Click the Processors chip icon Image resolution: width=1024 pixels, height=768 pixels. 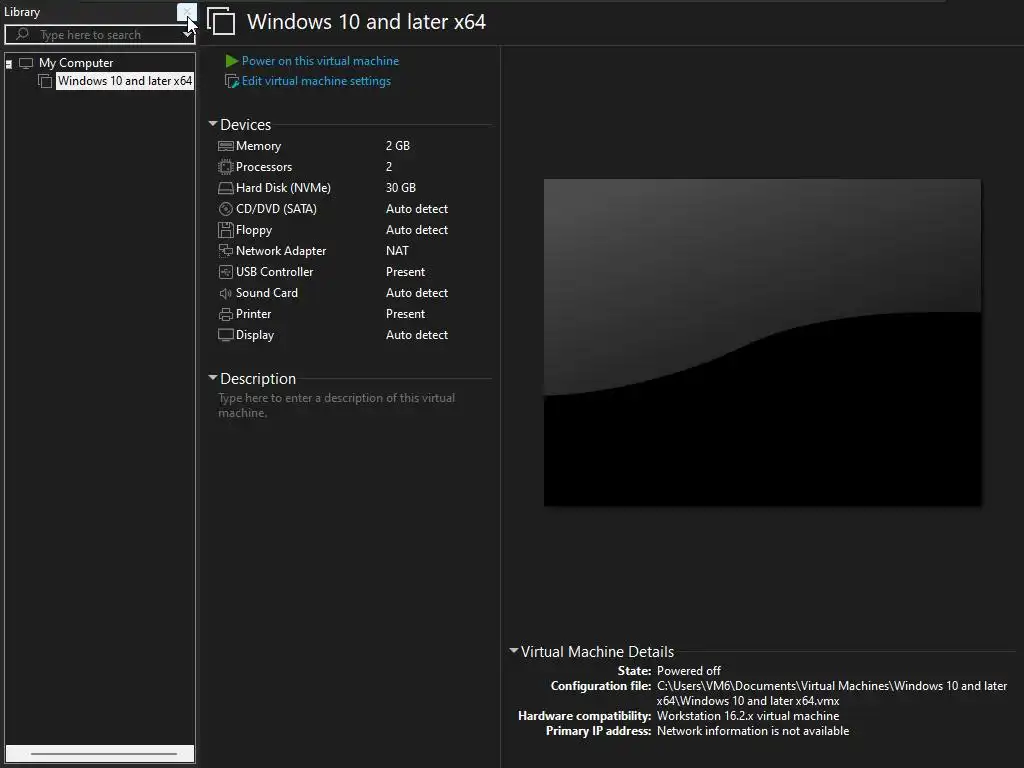tap(225, 167)
